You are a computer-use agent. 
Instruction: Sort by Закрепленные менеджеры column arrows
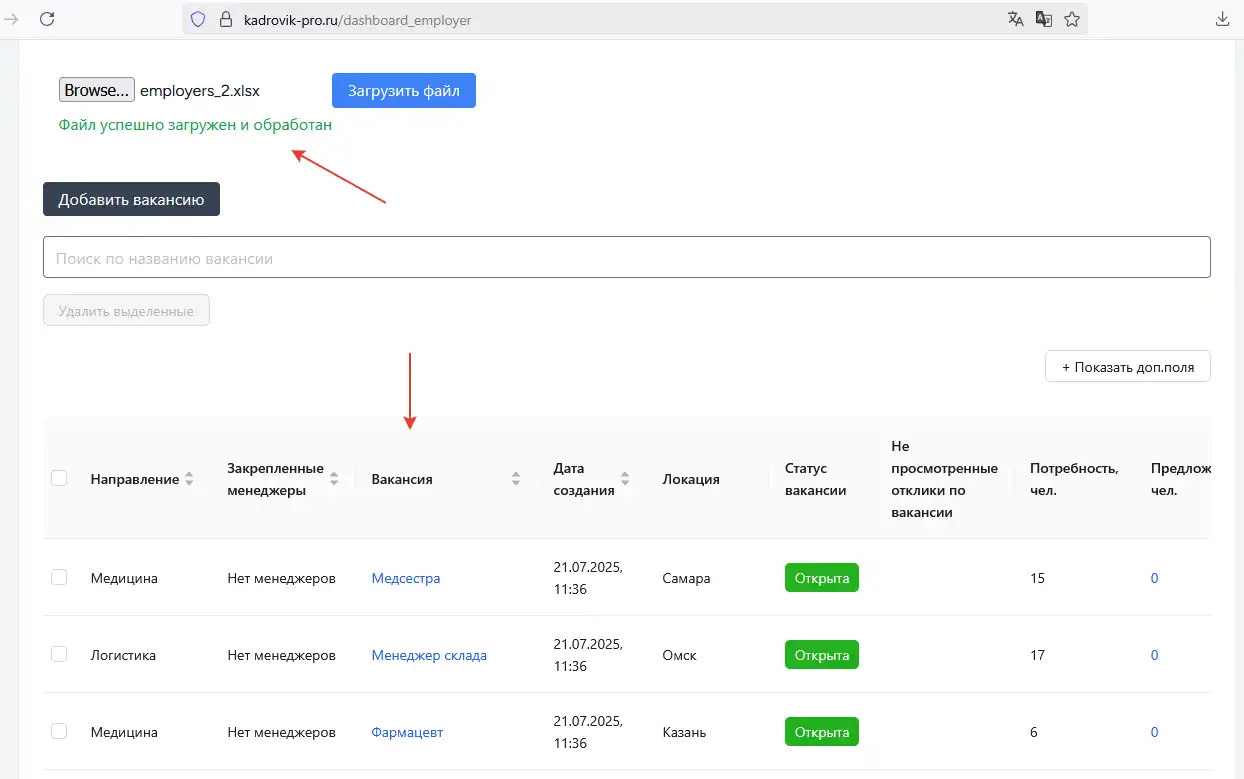tap(334, 479)
